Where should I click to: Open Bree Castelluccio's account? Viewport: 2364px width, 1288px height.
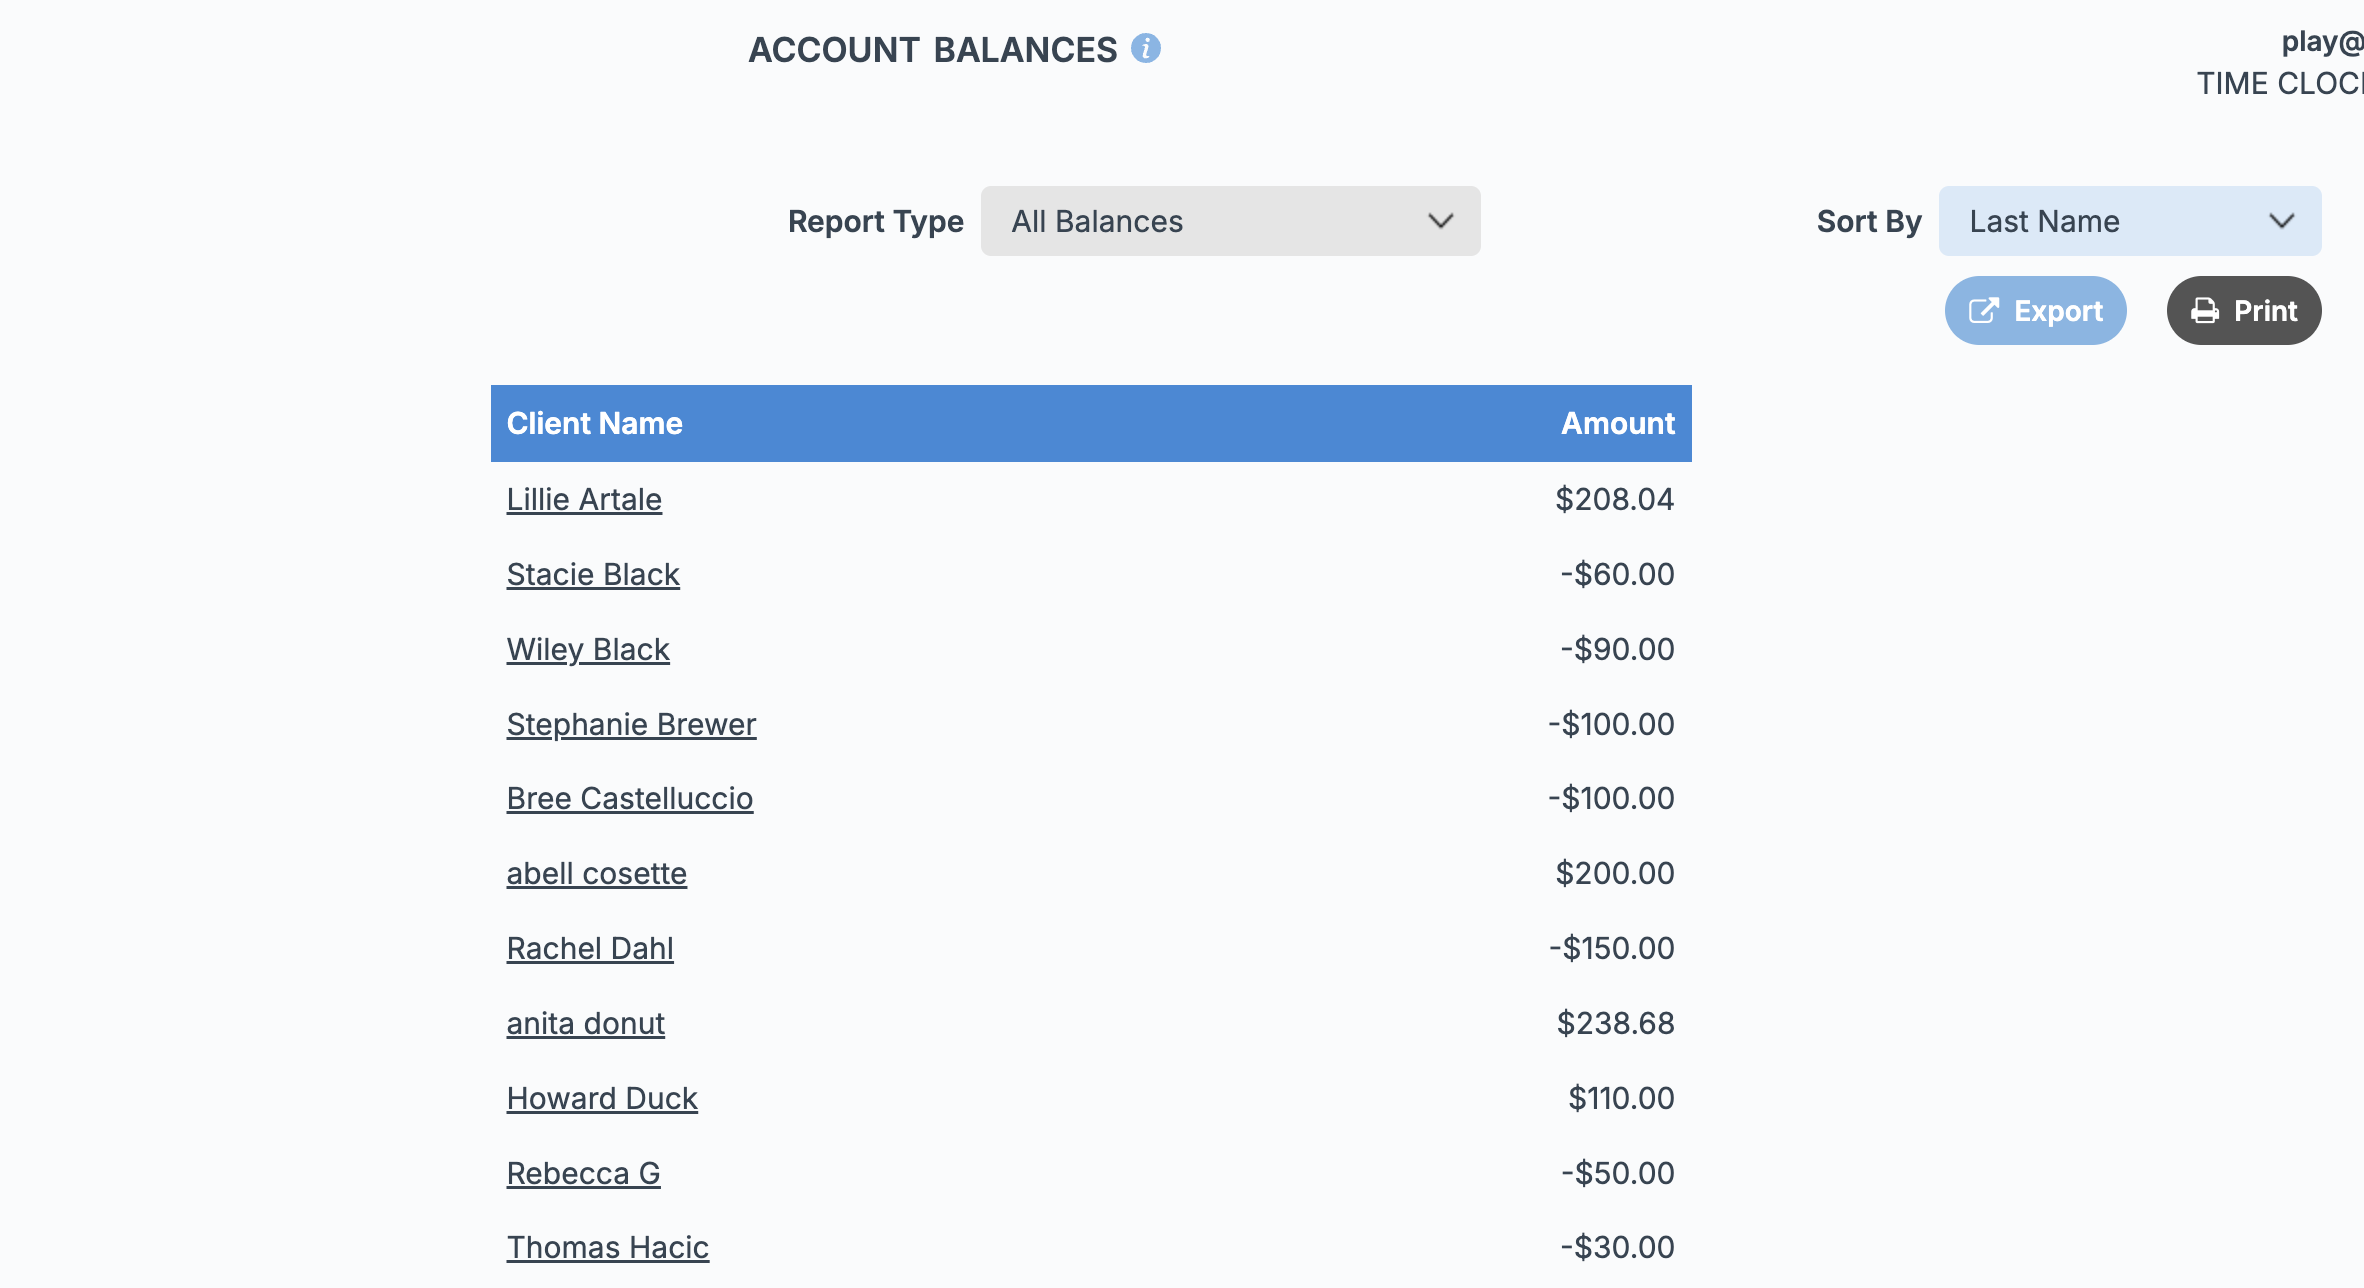630,798
